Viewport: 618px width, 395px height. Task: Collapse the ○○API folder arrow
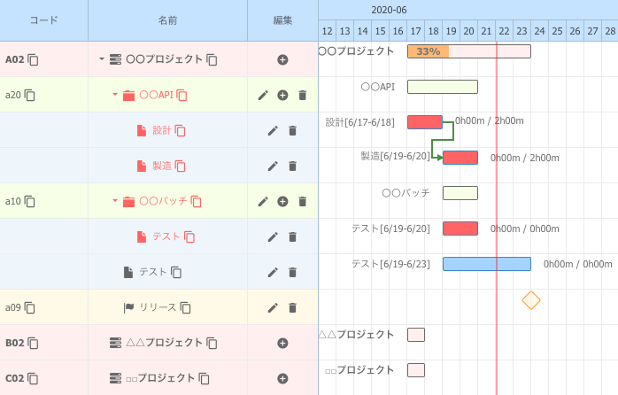115,94
